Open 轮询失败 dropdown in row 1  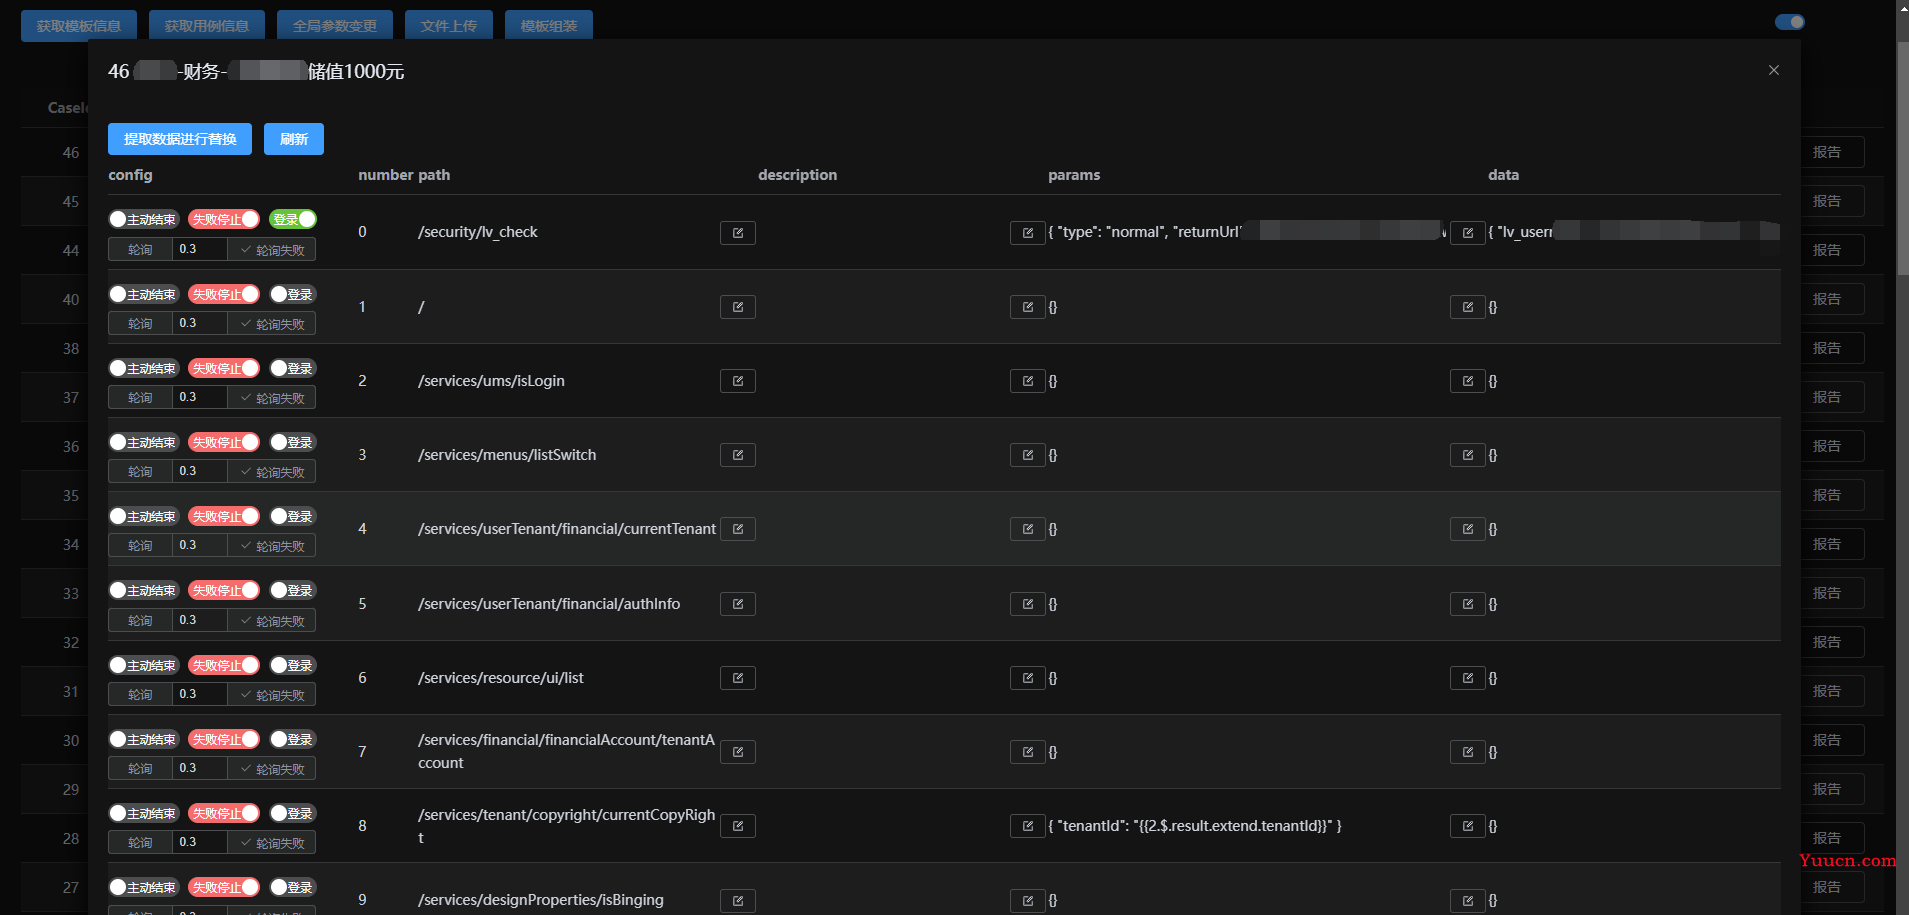pos(272,323)
